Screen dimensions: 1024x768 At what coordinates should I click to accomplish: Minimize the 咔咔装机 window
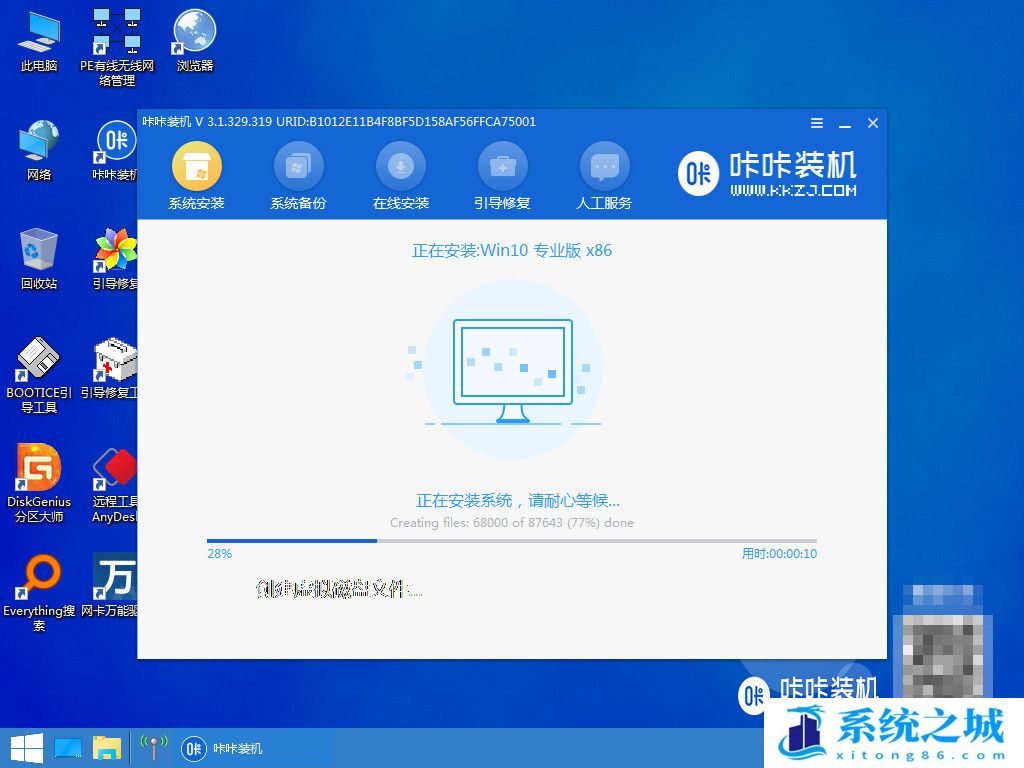pyautogui.click(x=844, y=123)
